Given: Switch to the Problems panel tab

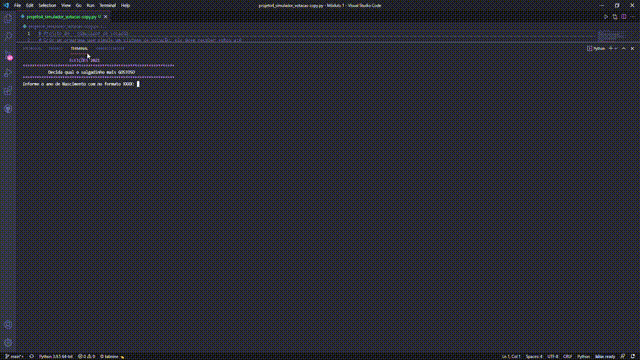Looking at the screenshot, I should click(x=32, y=49).
